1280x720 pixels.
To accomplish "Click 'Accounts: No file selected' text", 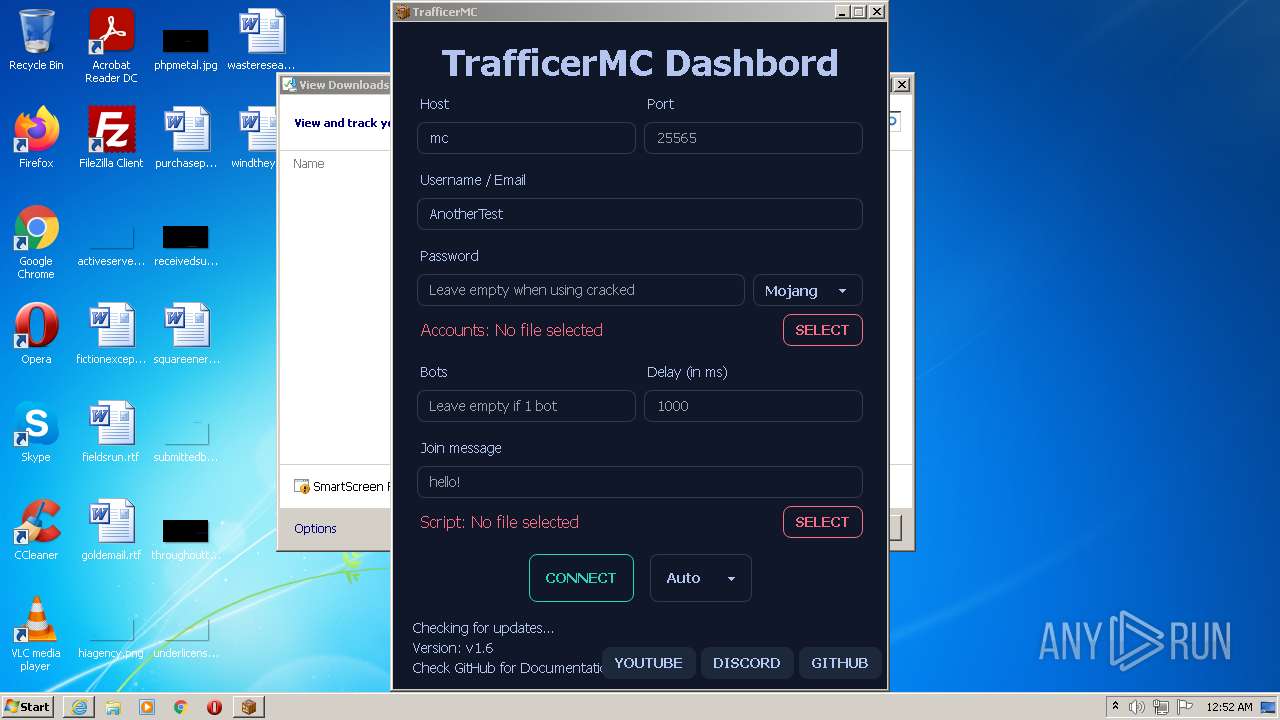I will coord(512,330).
